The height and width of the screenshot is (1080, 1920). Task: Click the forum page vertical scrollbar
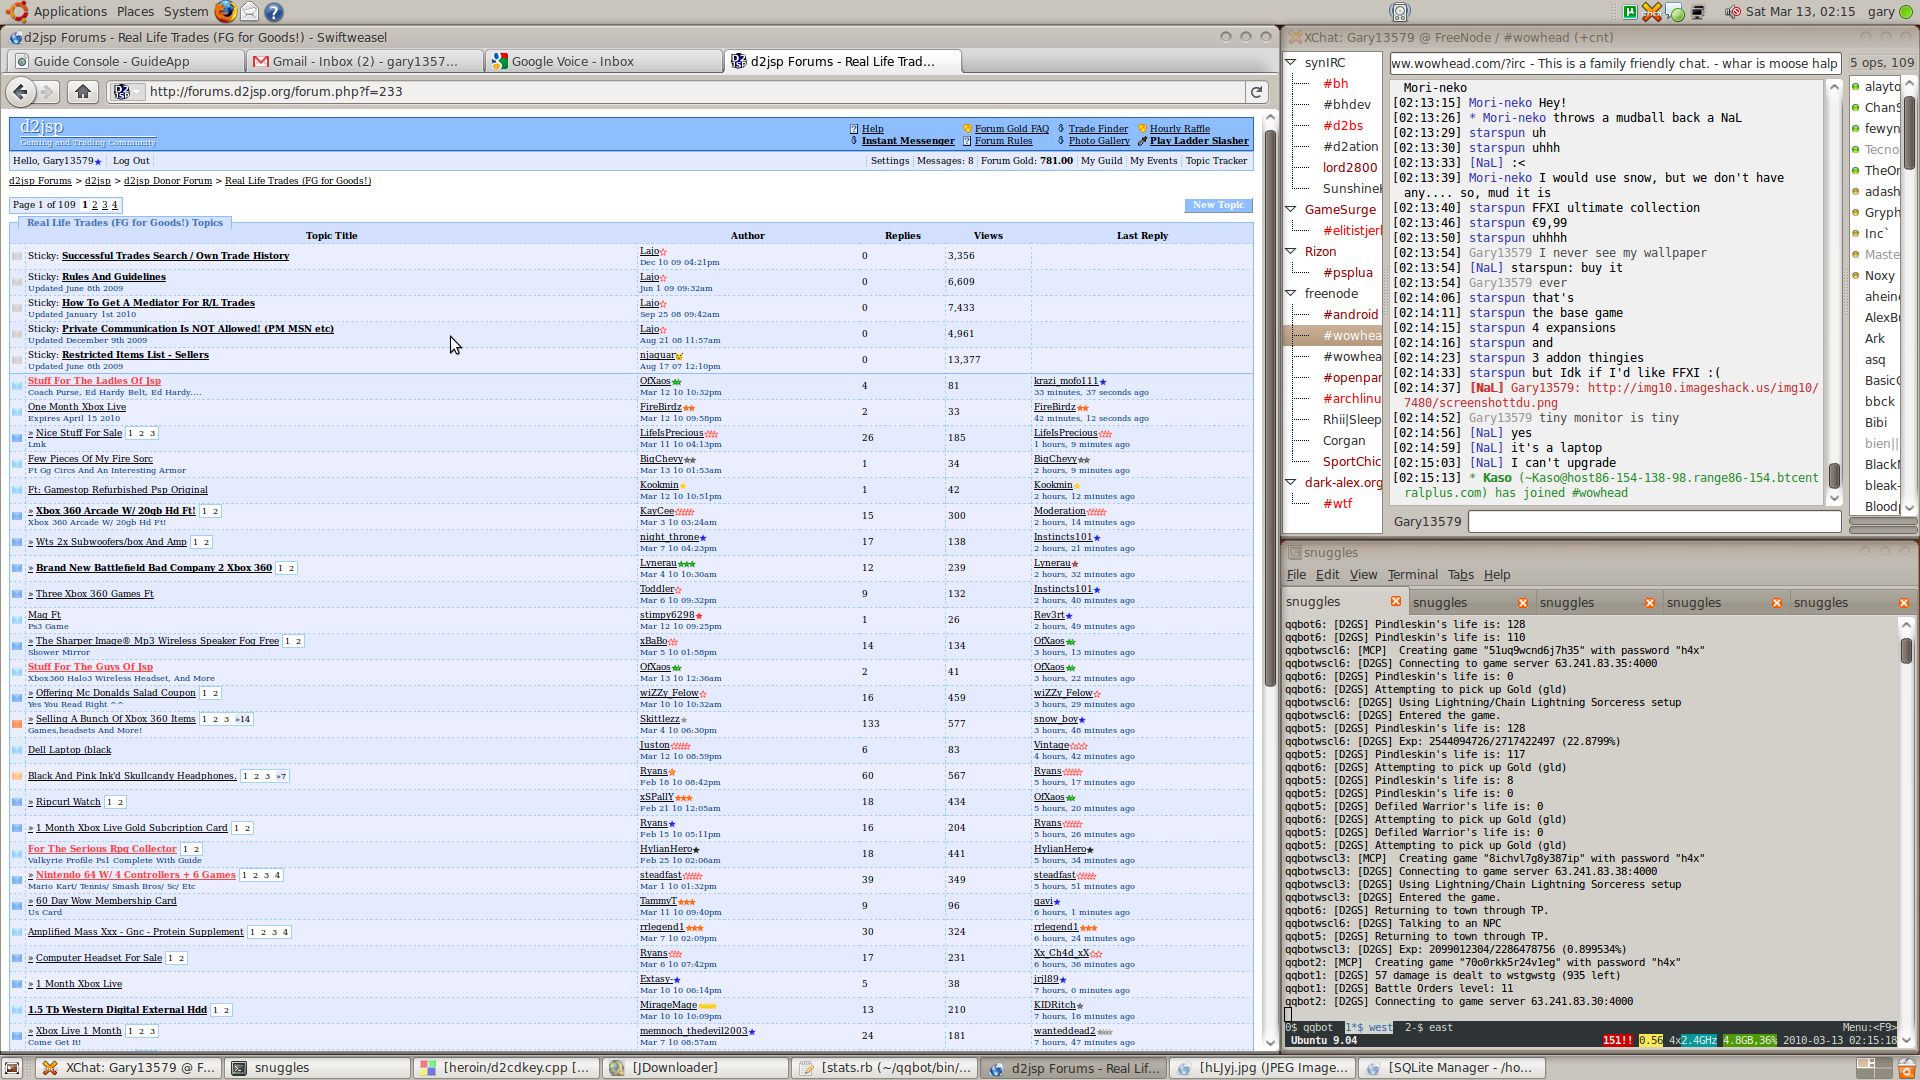(1270, 400)
